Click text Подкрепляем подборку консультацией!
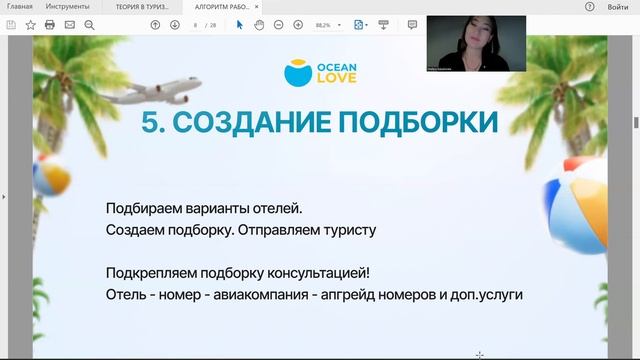Screen dimensions: 640x360 (238, 273)
